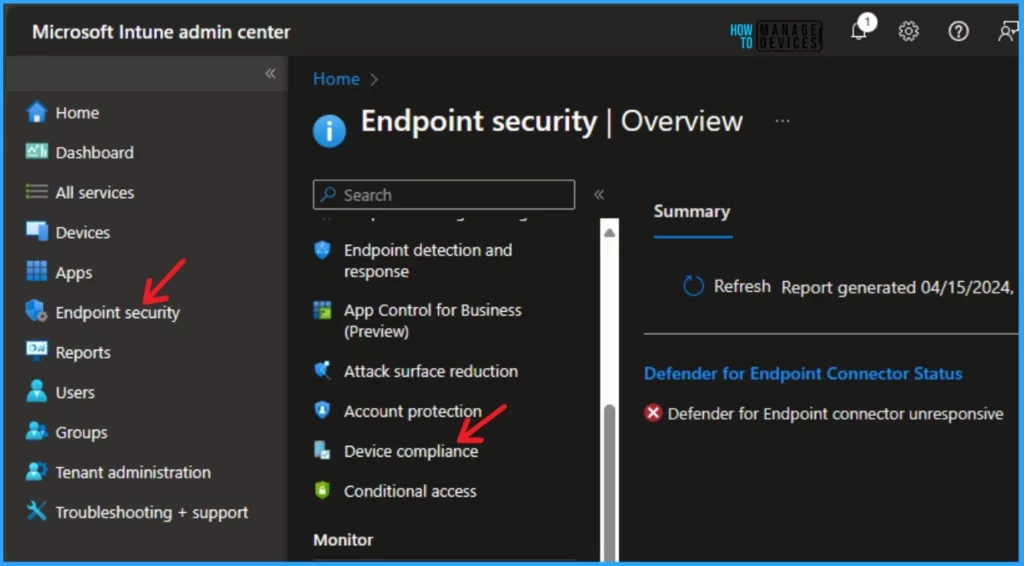This screenshot has height=566, width=1024.
Task: Click the red connector error icon
Action: (653, 413)
